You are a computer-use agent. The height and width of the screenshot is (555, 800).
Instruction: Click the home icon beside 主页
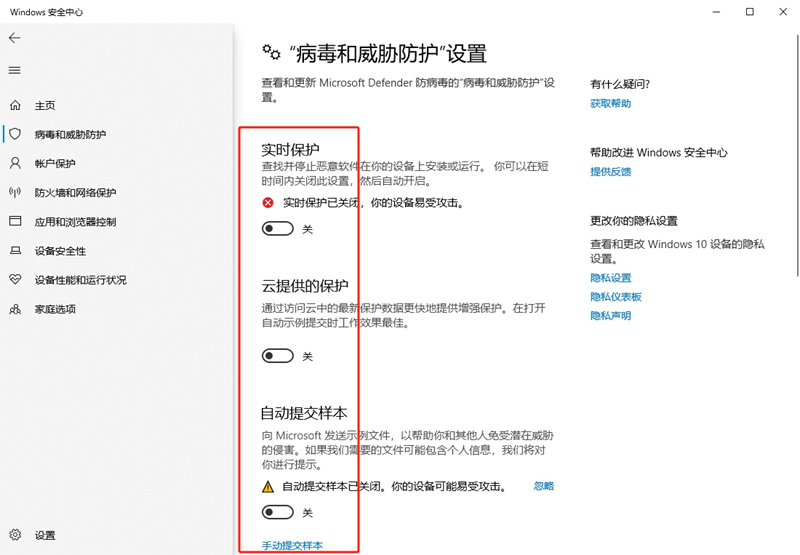pos(15,105)
